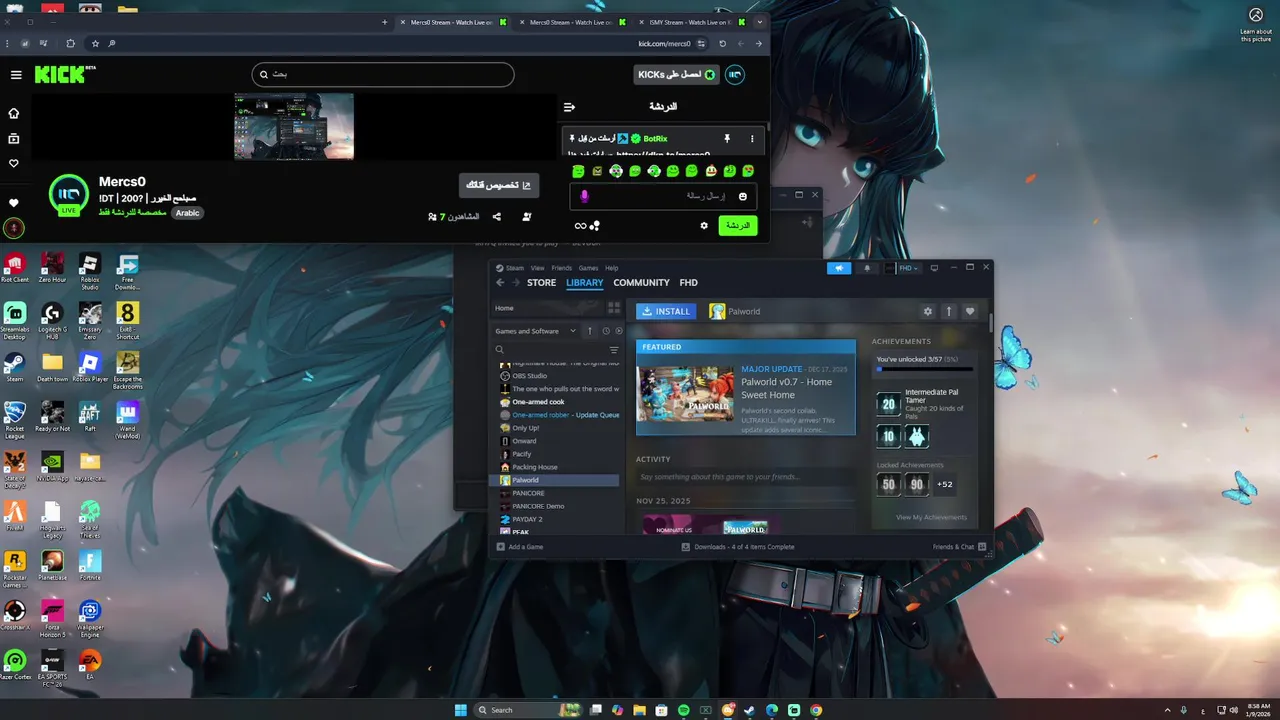The image size is (1280, 720).
Task: Click the Spotify icon in the taskbar
Action: (x=684, y=710)
